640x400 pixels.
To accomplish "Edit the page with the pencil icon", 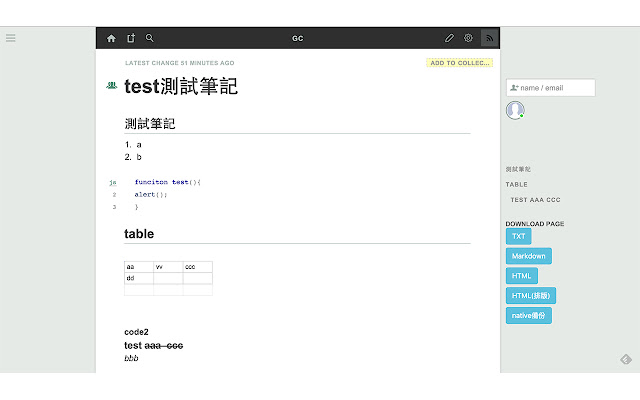I will (449, 38).
